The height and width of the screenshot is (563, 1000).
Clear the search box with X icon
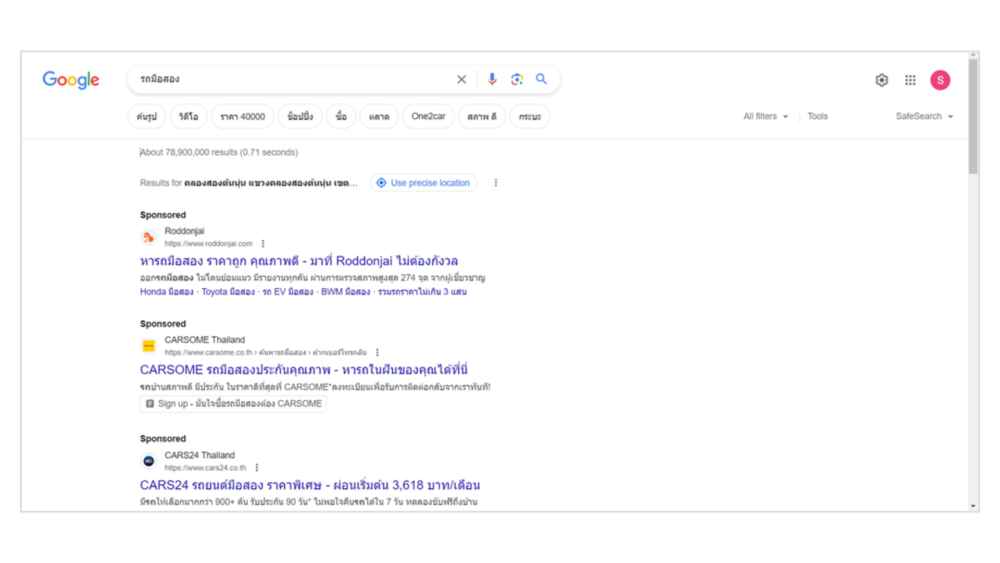point(461,79)
